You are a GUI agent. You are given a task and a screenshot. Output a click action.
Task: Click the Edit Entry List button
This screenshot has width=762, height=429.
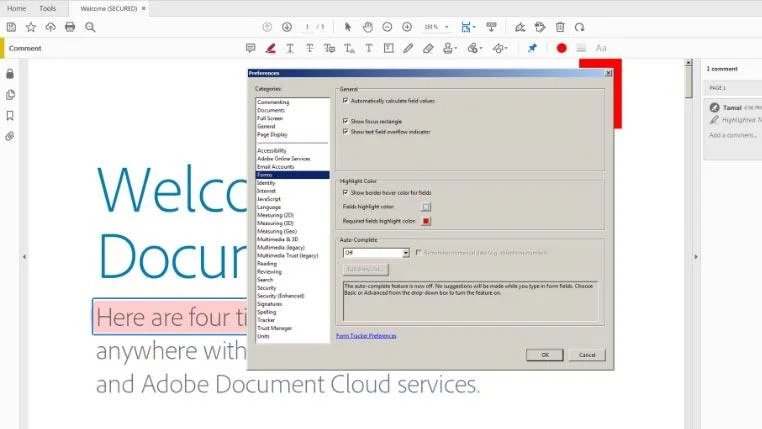[x=366, y=269]
